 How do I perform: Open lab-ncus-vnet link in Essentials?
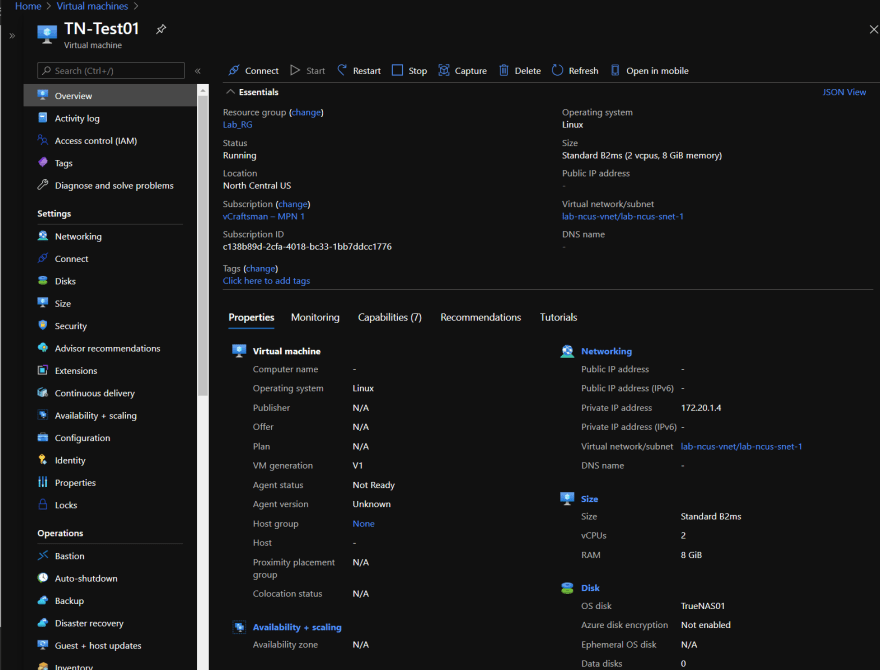click(x=623, y=217)
